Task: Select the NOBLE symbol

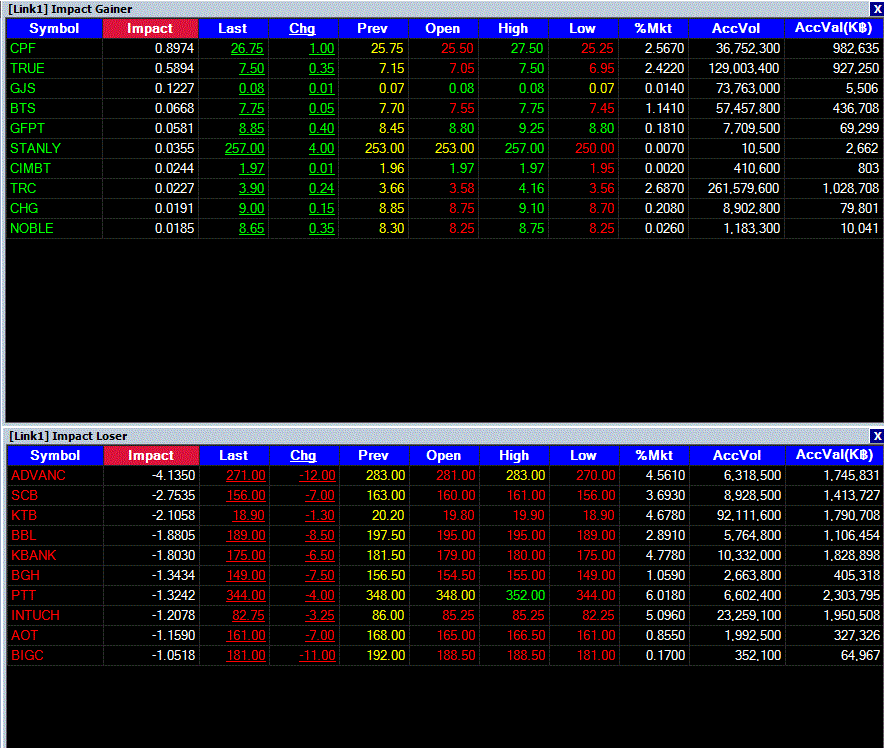Action: pyautogui.click(x=32, y=229)
